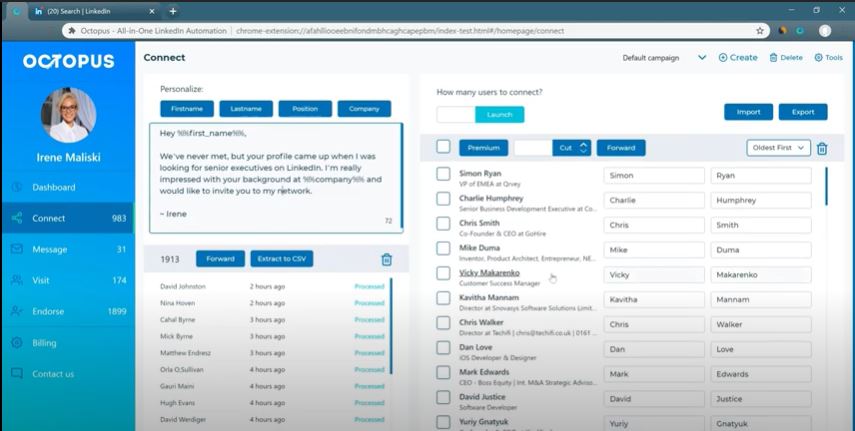Viewport: 855px width, 431px height.
Task: Click the Connect share icon in sidebar
Action: (17, 218)
